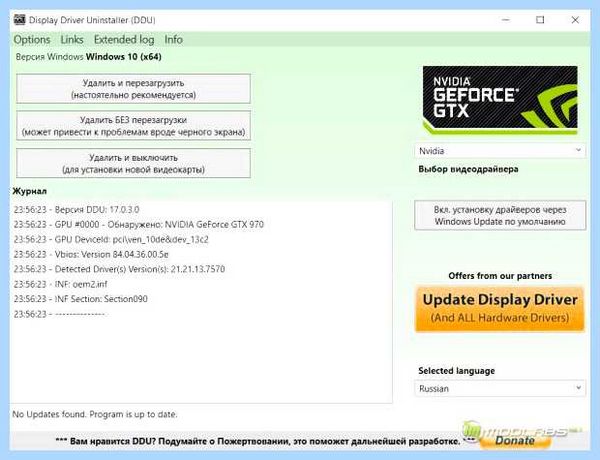Screen dimensions: 600x460
Task: Select log line 'GPU DeviceId: pci\ven_10de&dev_13c2'
Action: pos(111,240)
